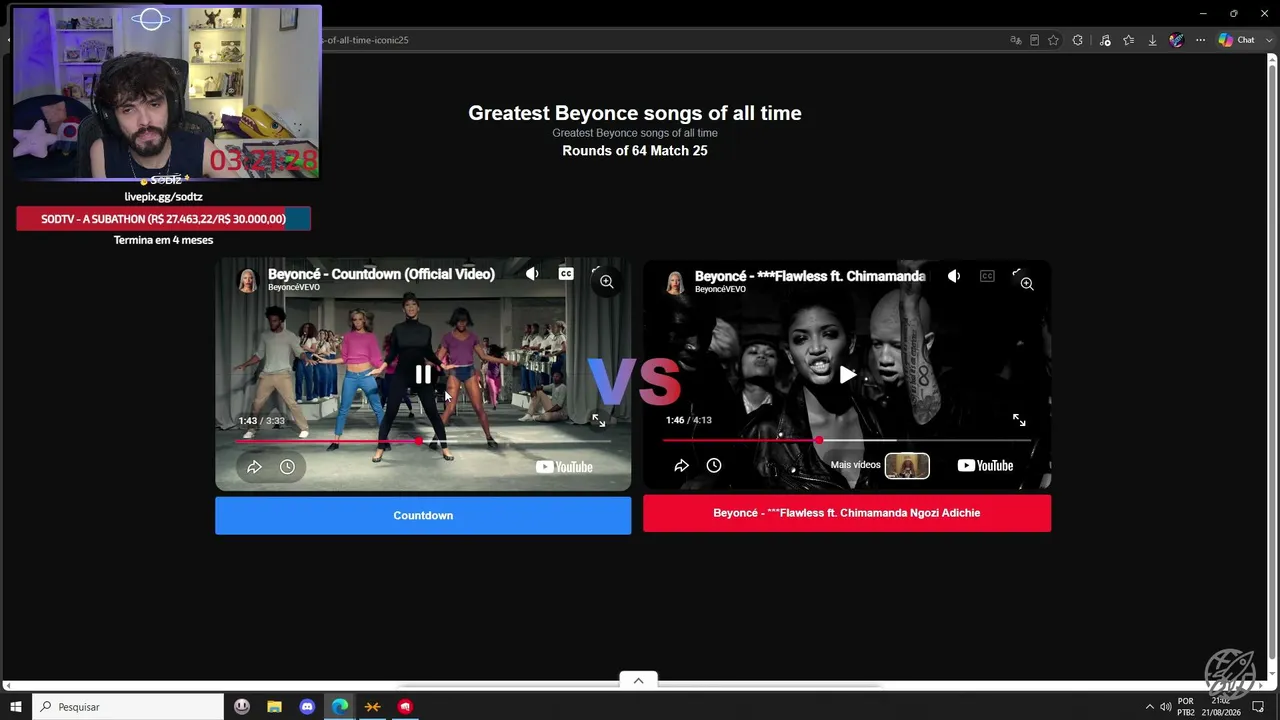This screenshot has height=720, width=1280.
Task: Open the red fist app in taskbar
Action: coord(405,707)
